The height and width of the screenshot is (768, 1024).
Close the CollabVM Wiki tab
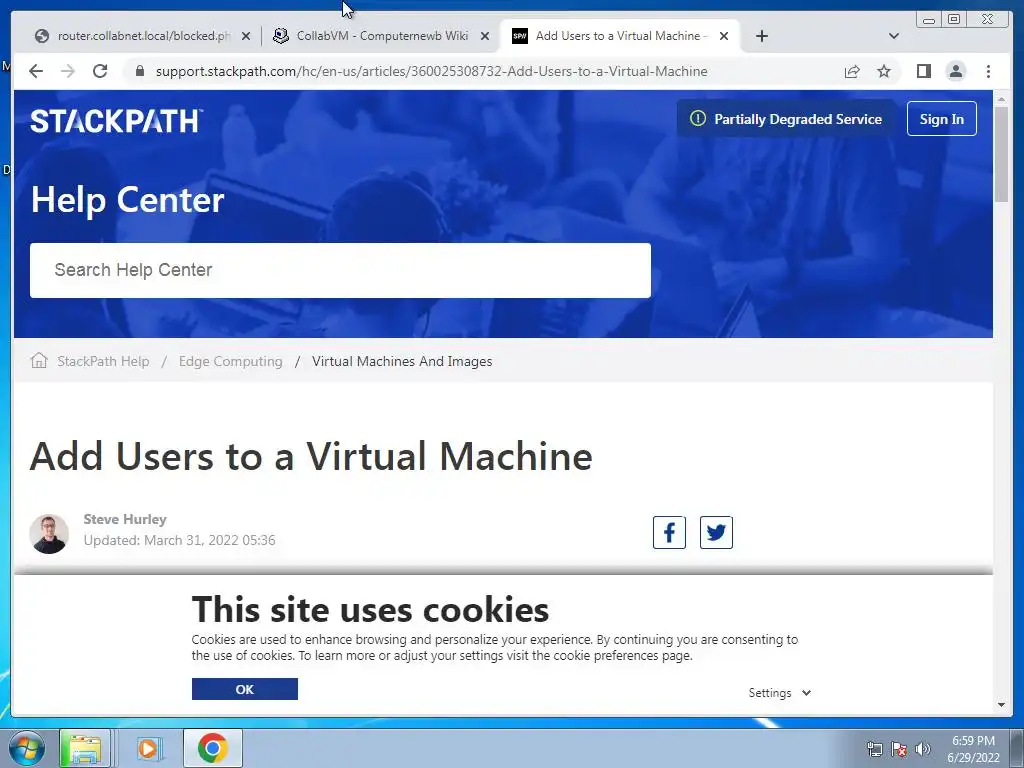485,37
